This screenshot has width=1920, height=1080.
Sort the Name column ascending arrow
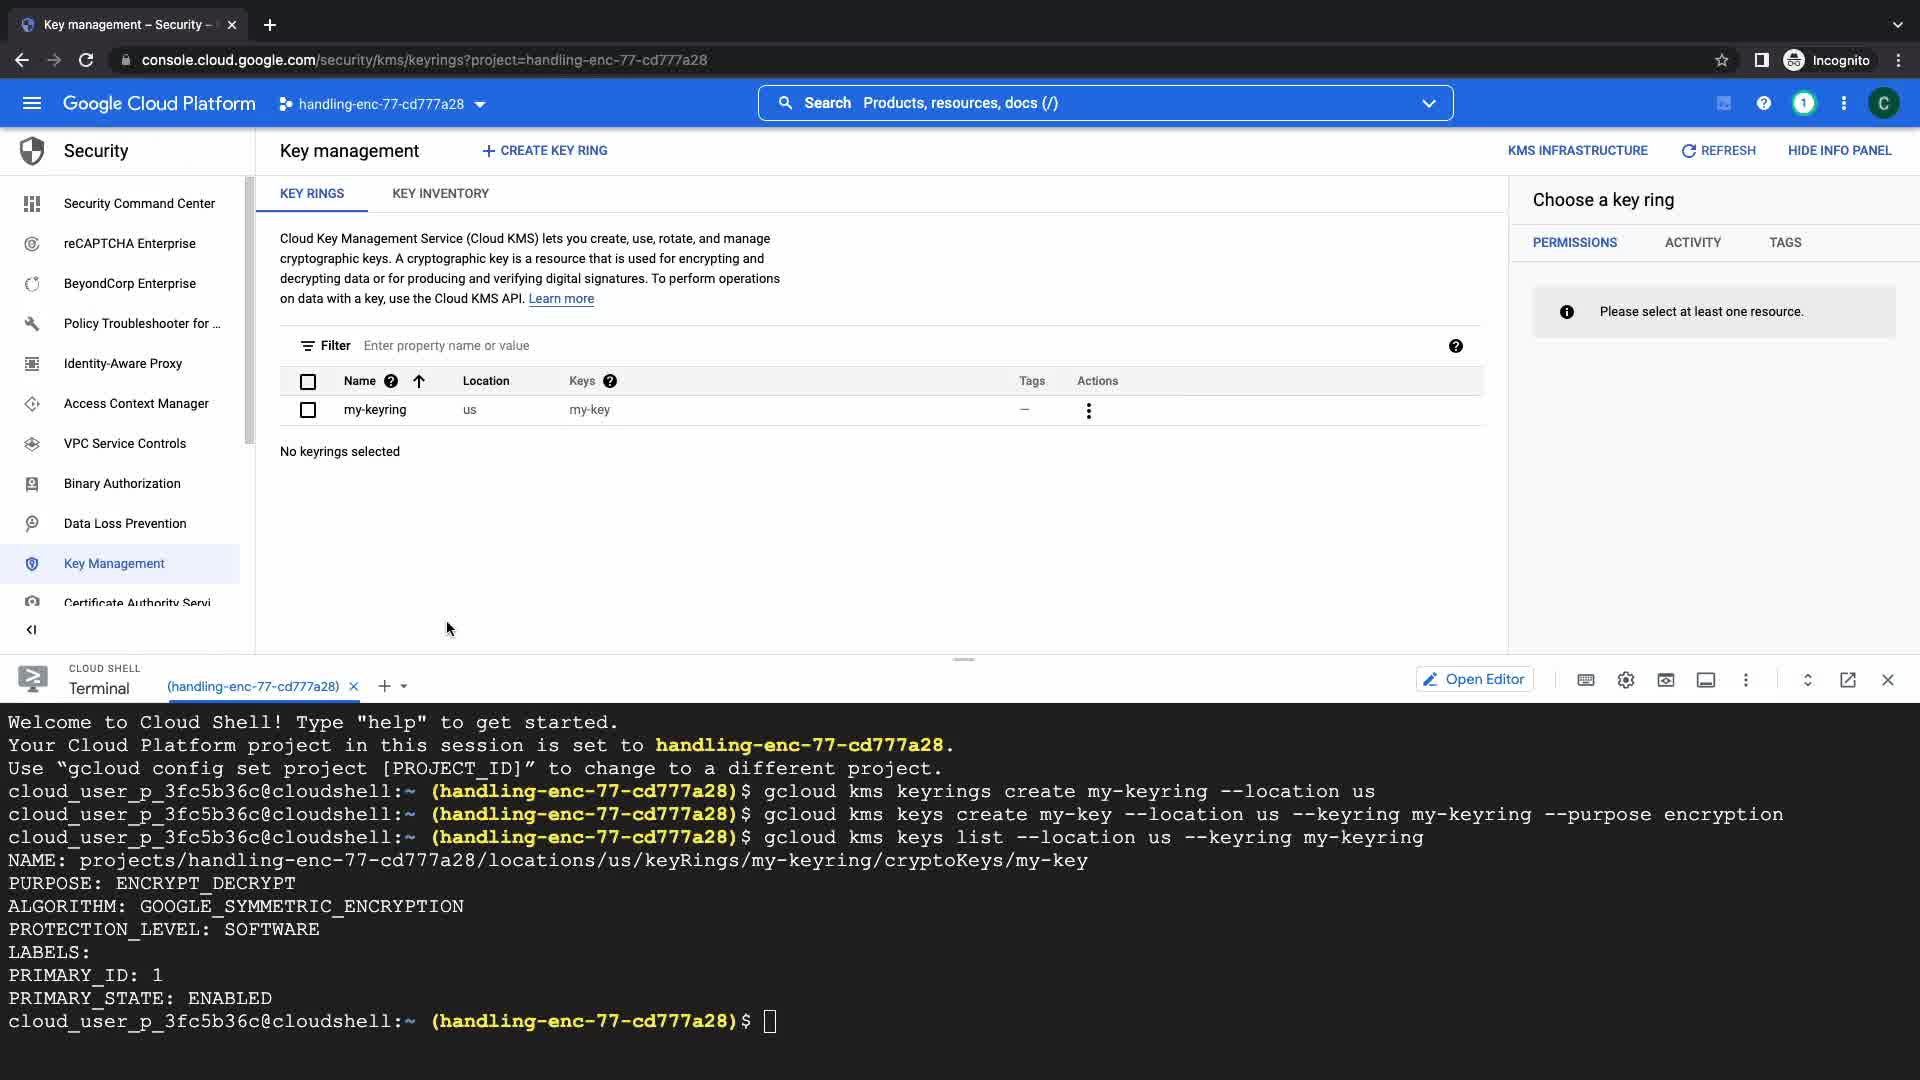(x=419, y=381)
